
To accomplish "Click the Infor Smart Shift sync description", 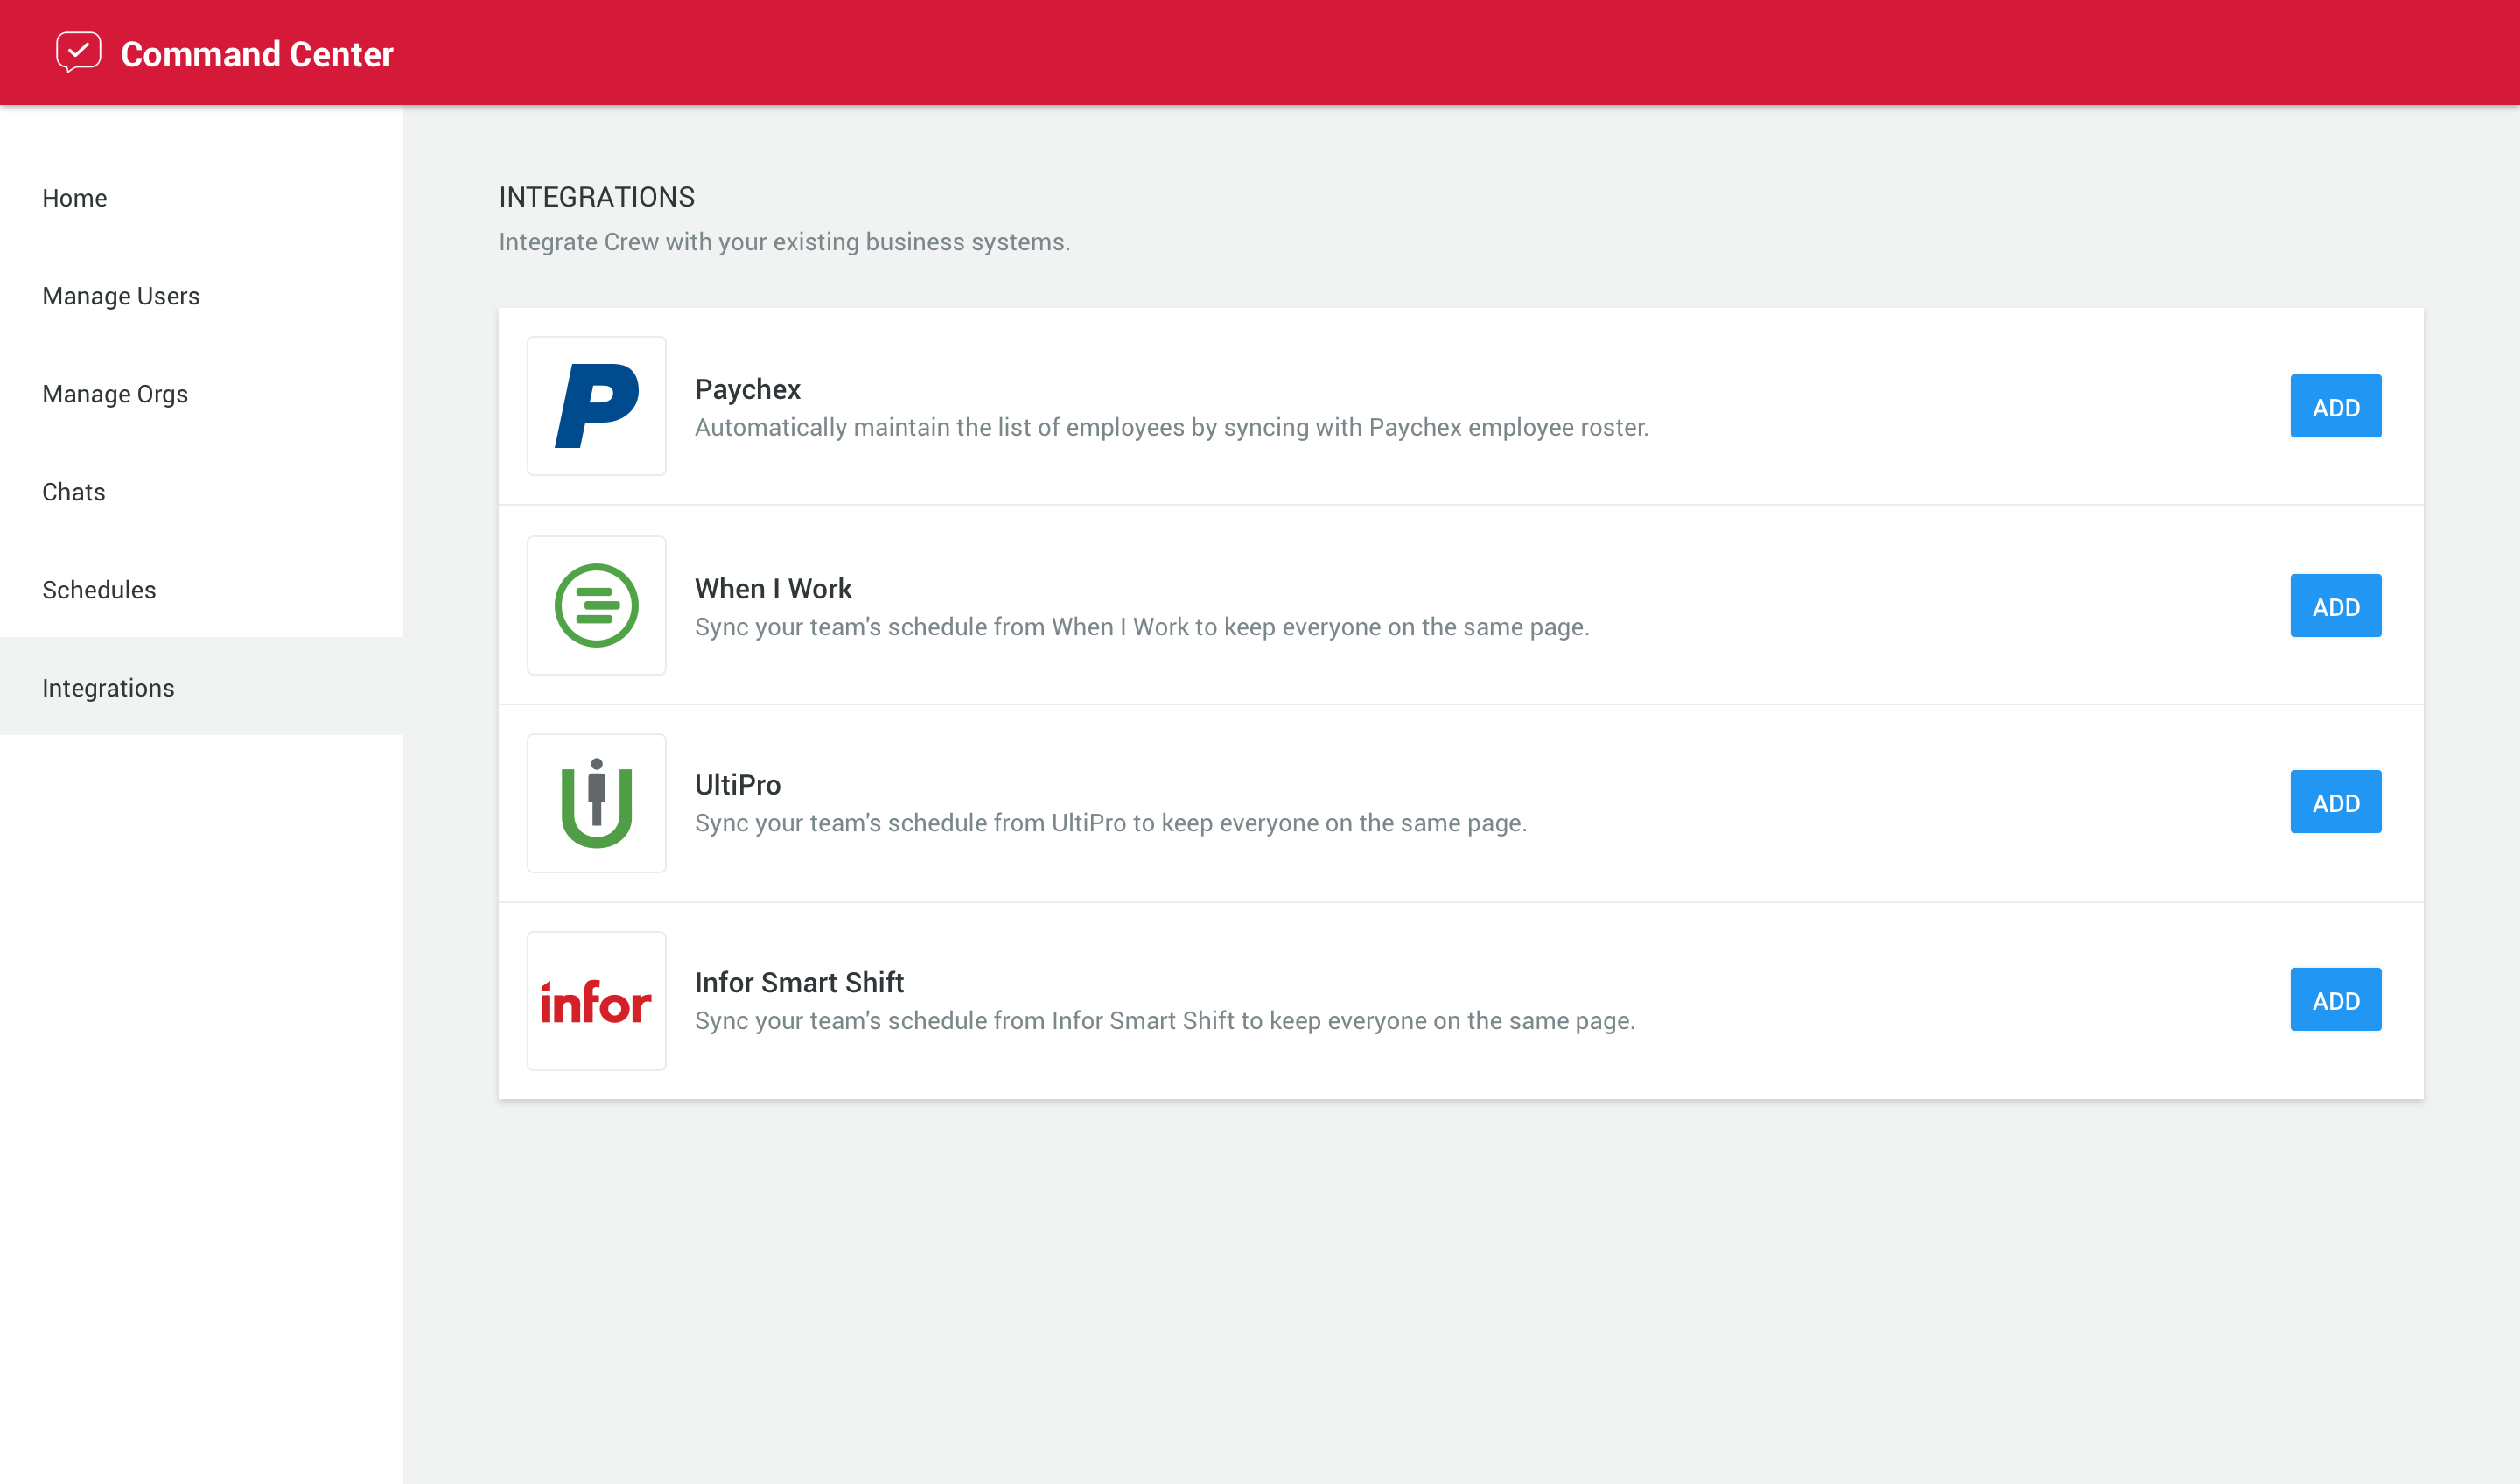I will coord(1165,1021).
